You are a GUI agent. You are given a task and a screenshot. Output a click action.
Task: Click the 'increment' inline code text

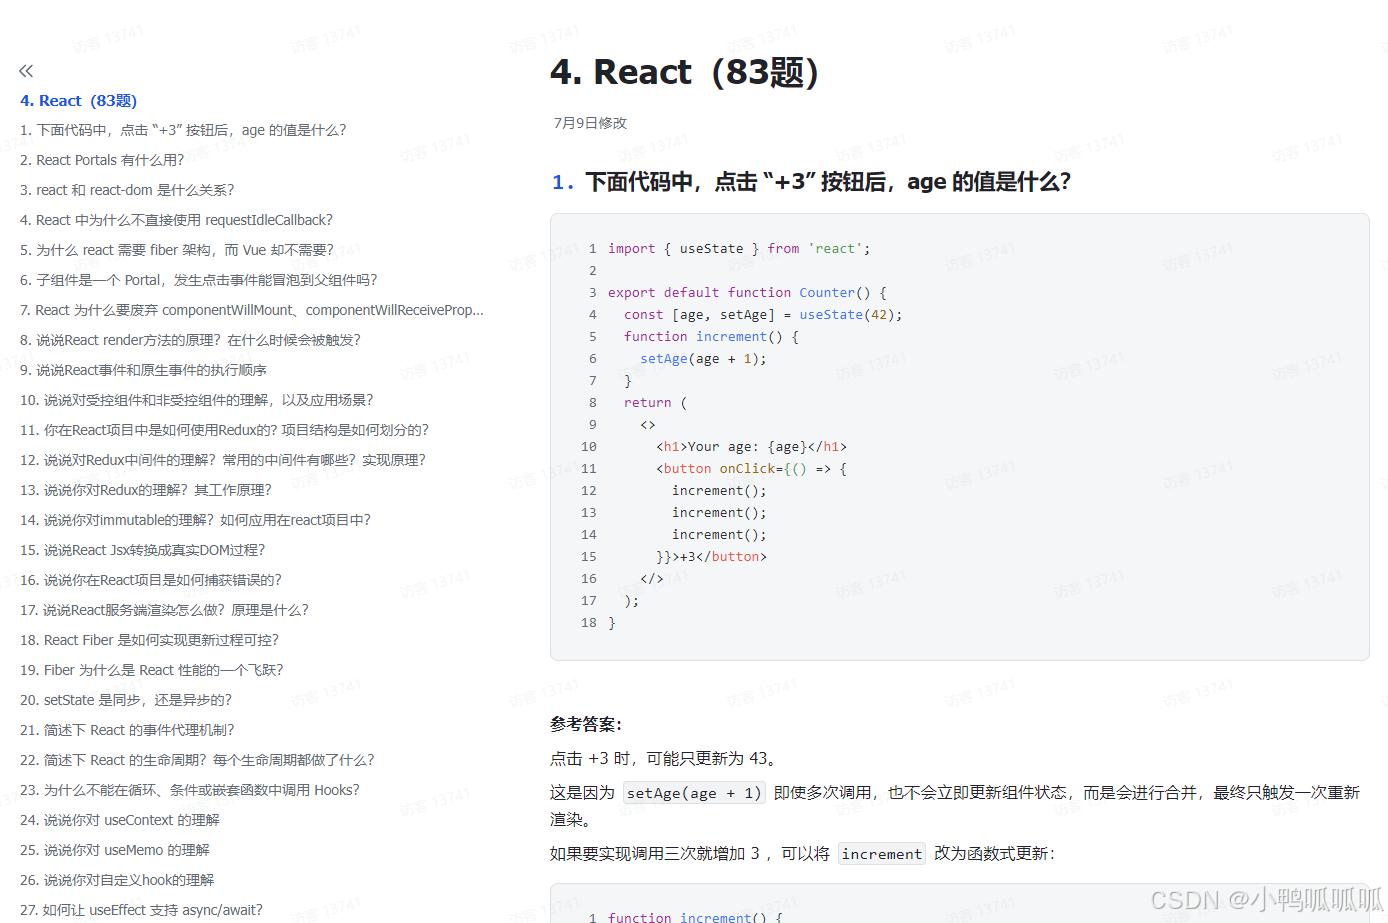(x=880, y=853)
